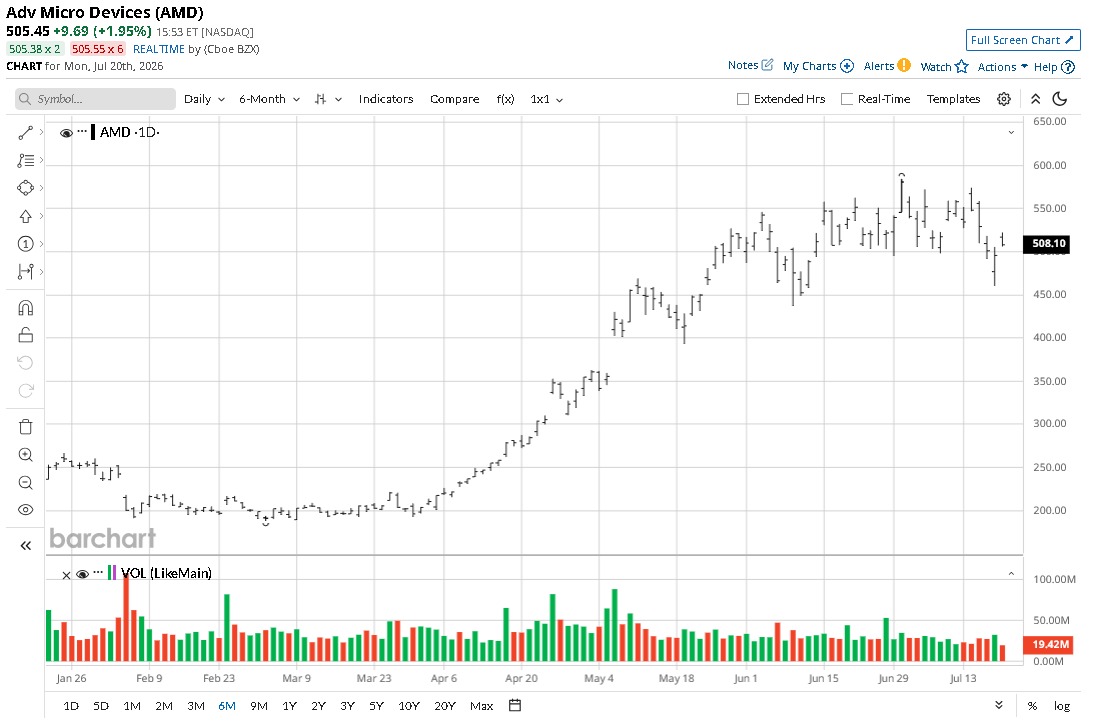Toggle log scale button
The height and width of the screenshot is (721, 1106).
click(1062, 705)
